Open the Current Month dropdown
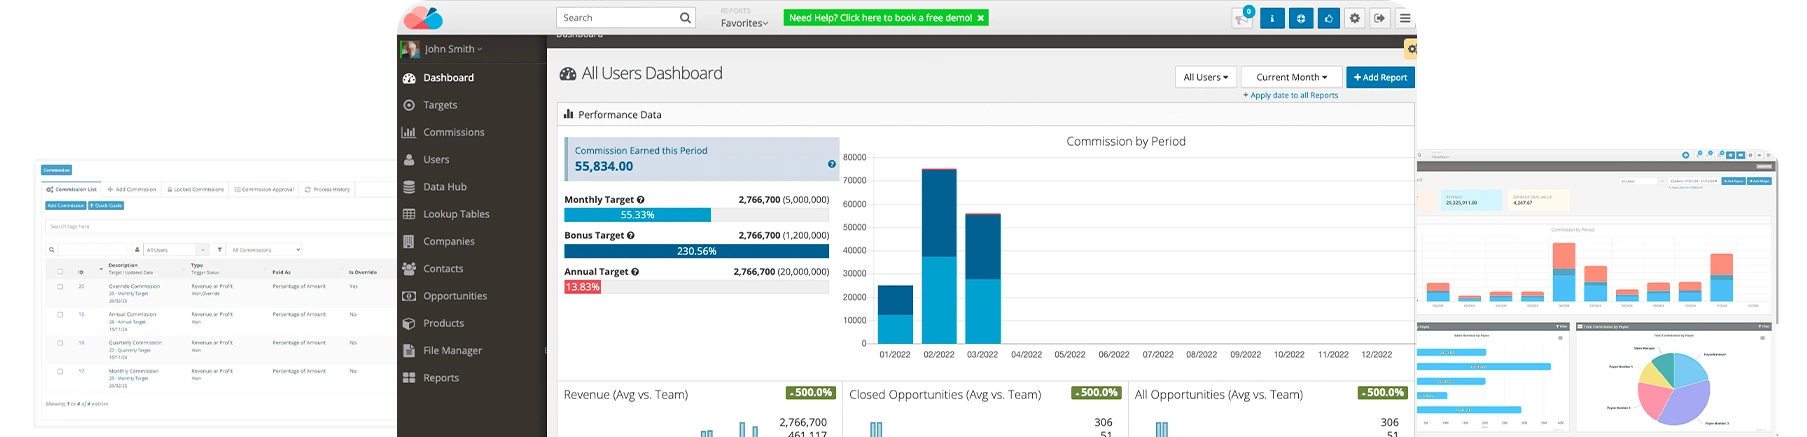Screen dimensions: 1807x437 coord(1291,77)
